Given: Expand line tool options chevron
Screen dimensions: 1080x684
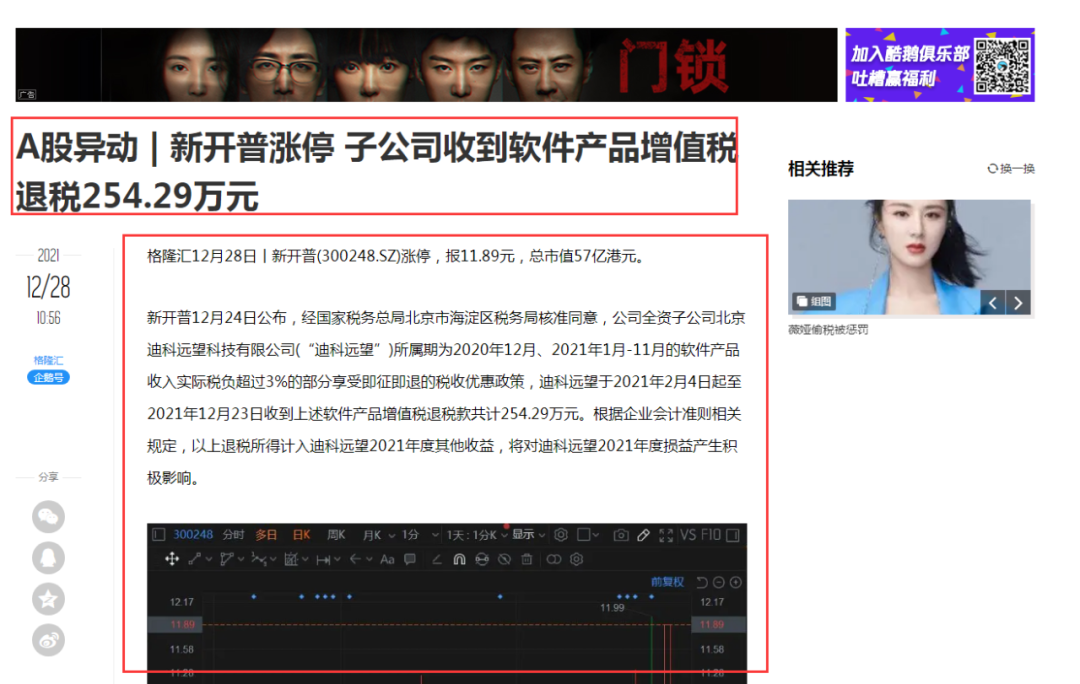Looking at the screenshot, I should coord(209,559).
